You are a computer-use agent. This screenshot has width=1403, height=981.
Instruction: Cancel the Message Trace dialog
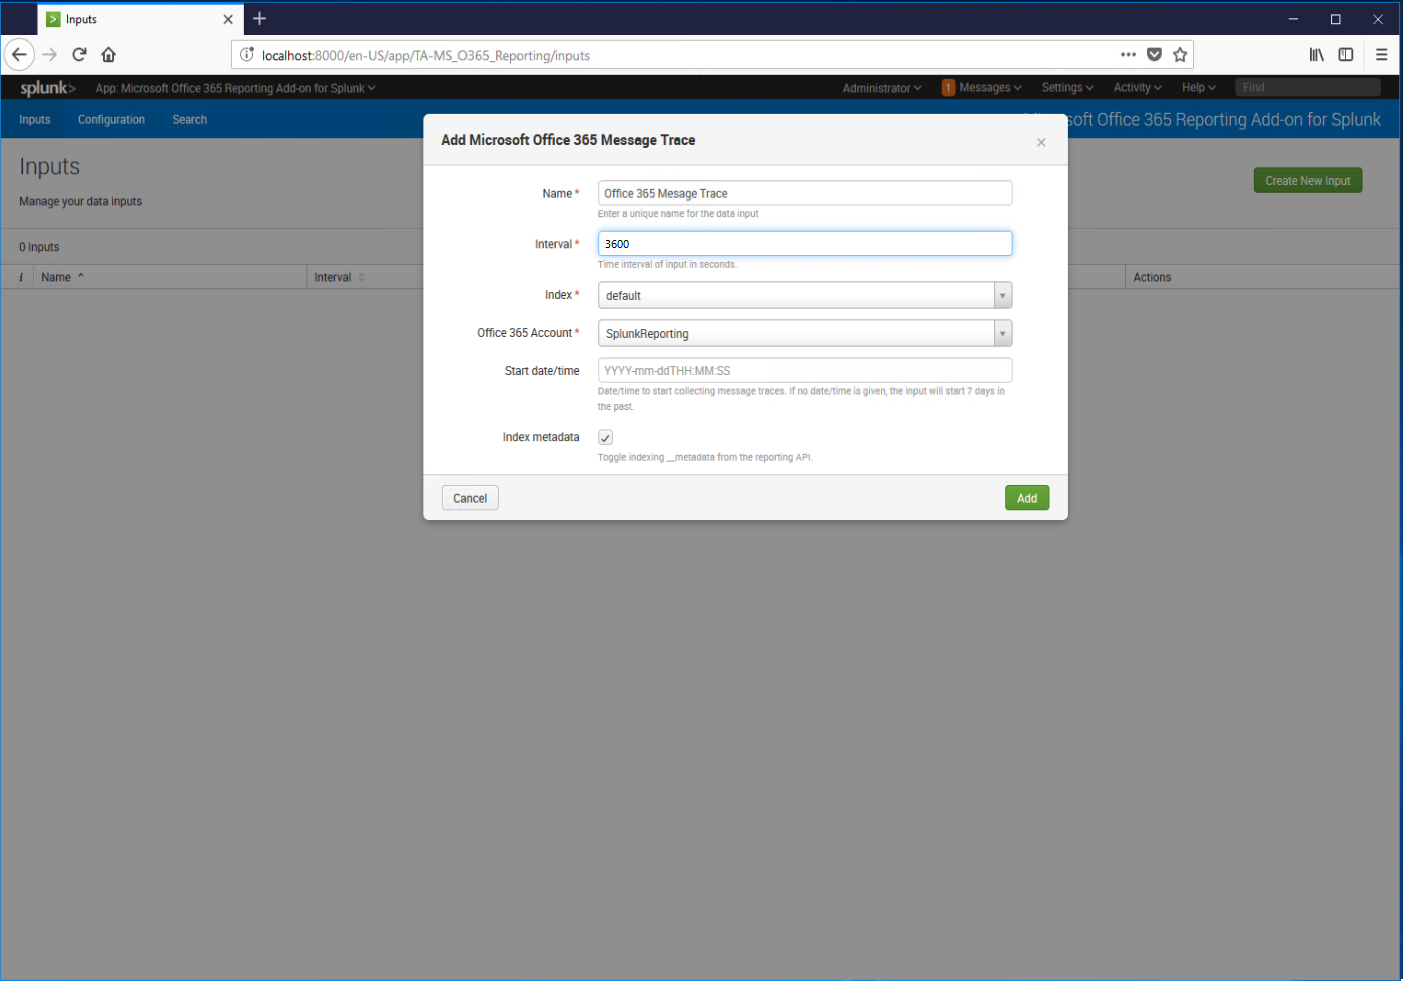click(470, 497)
